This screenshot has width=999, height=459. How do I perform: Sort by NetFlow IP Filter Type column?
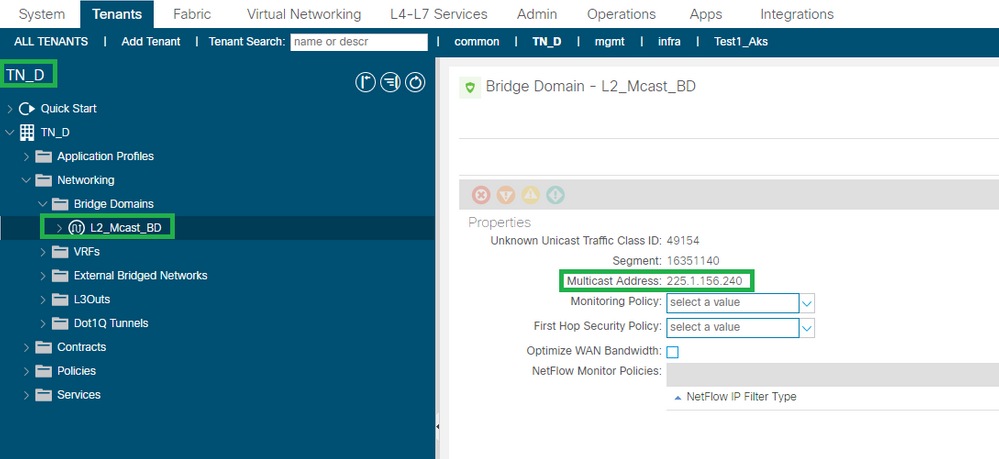742,397
